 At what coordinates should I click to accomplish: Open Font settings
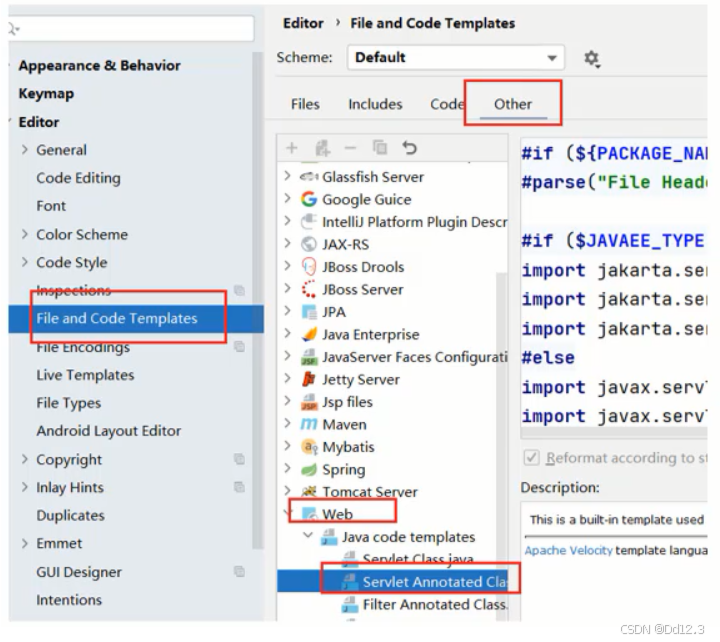click(x=51, y=206)
